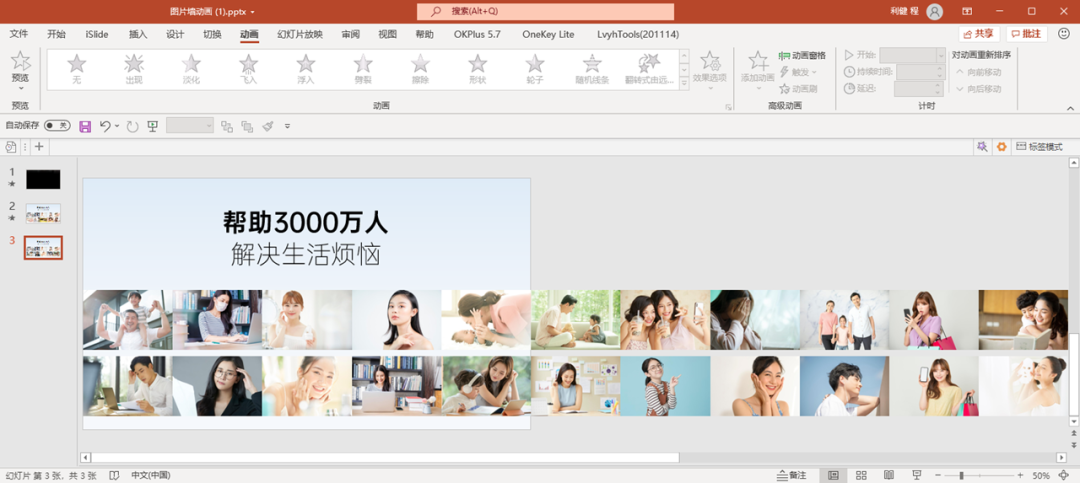Open the 切换 transitions tab

[x=212, y=34]
